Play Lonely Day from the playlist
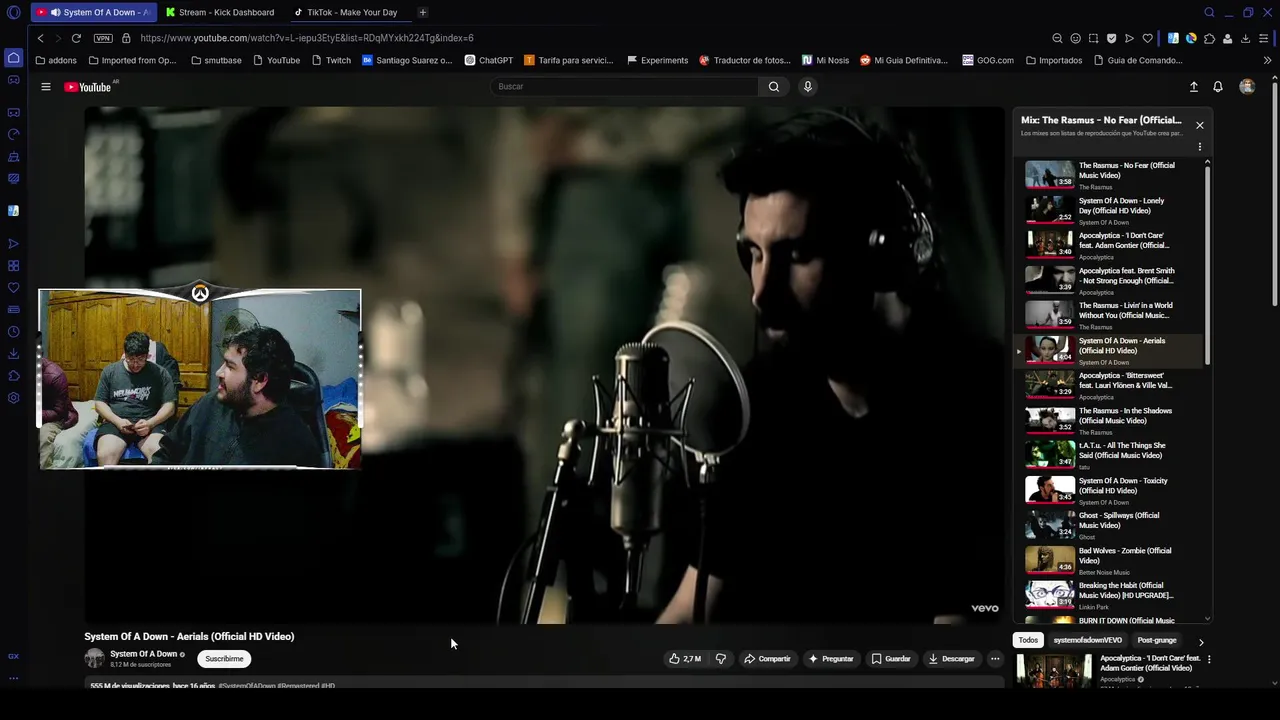This screenshot has width=1280, height=720. point(1110,210)
